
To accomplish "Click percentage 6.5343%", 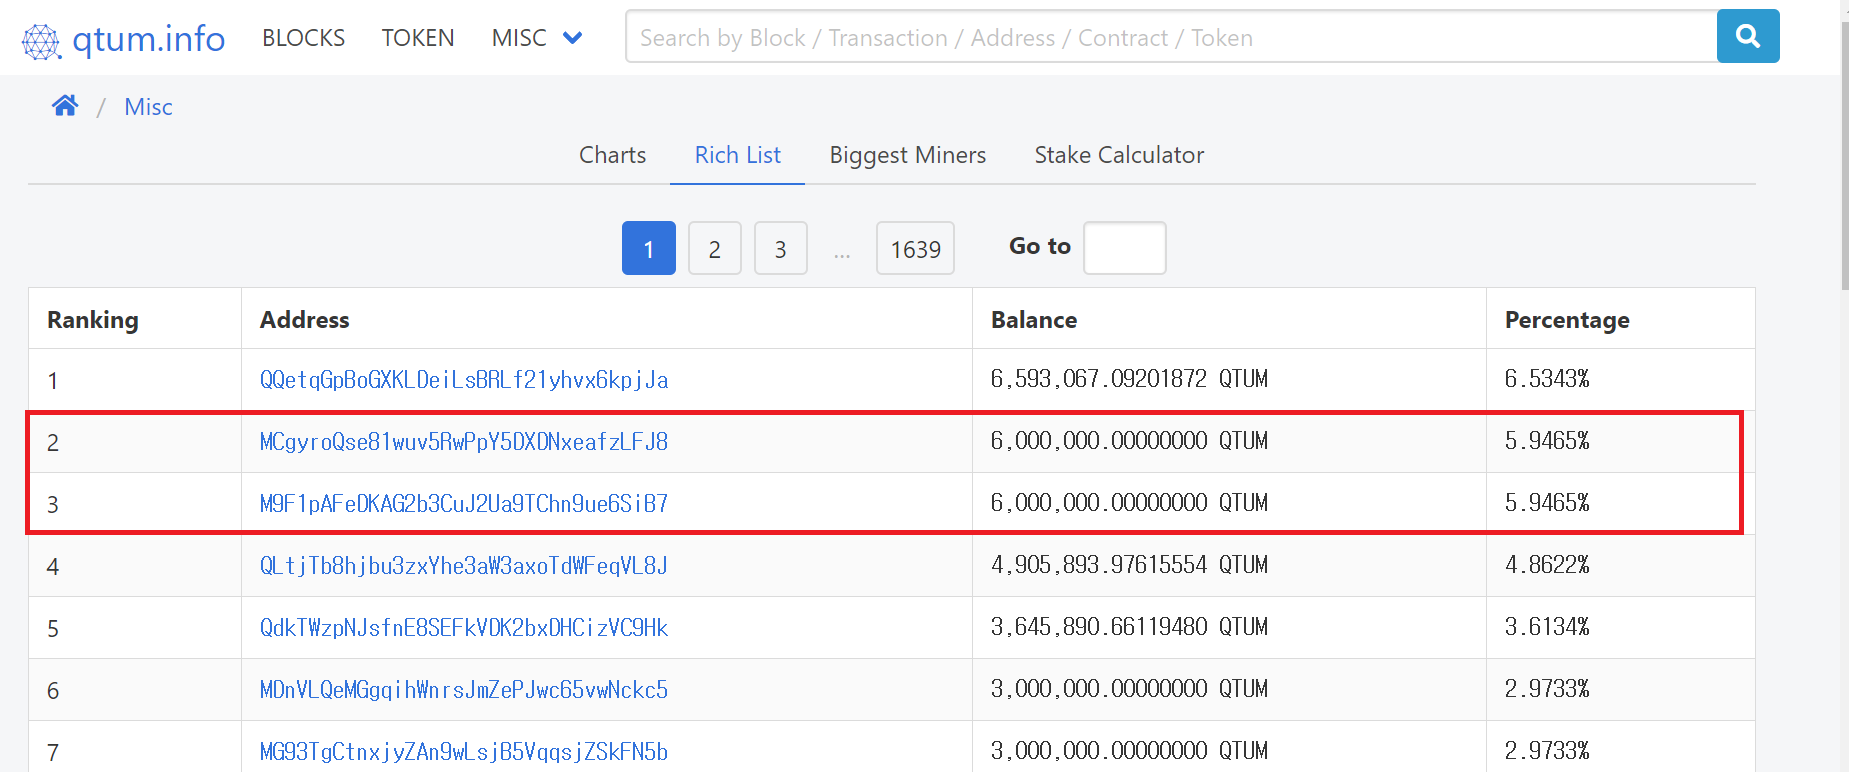I will tap(1547, 379).
